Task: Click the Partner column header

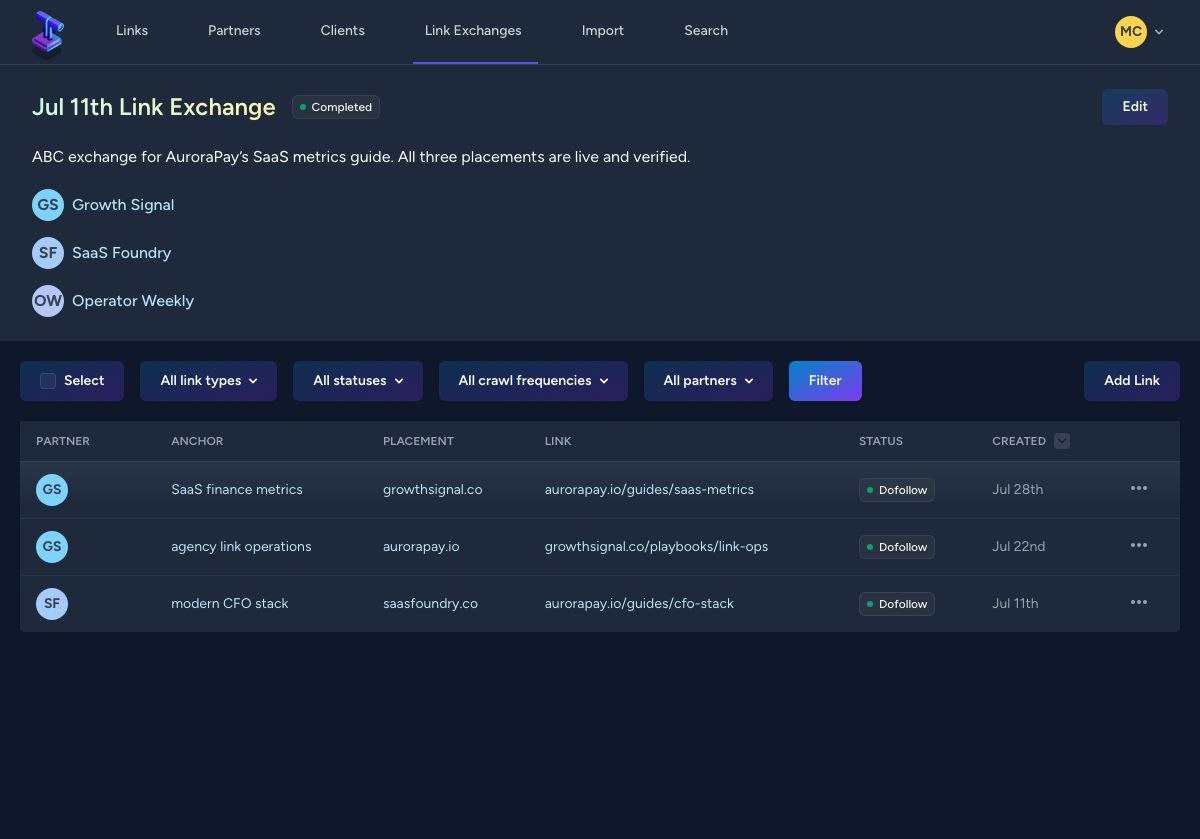Action: click(x=63, y=441)
